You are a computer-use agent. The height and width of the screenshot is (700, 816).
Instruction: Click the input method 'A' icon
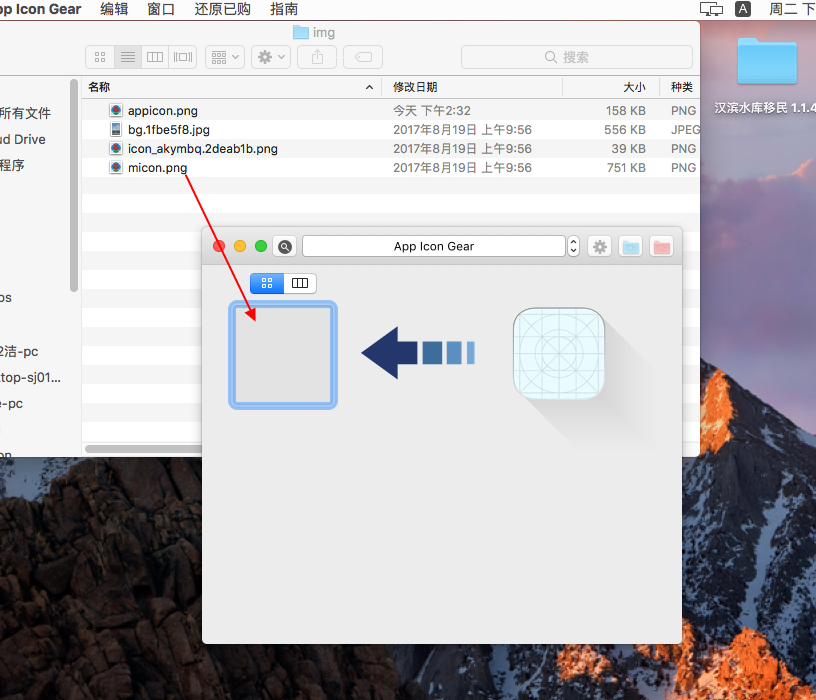coord(743,9)
